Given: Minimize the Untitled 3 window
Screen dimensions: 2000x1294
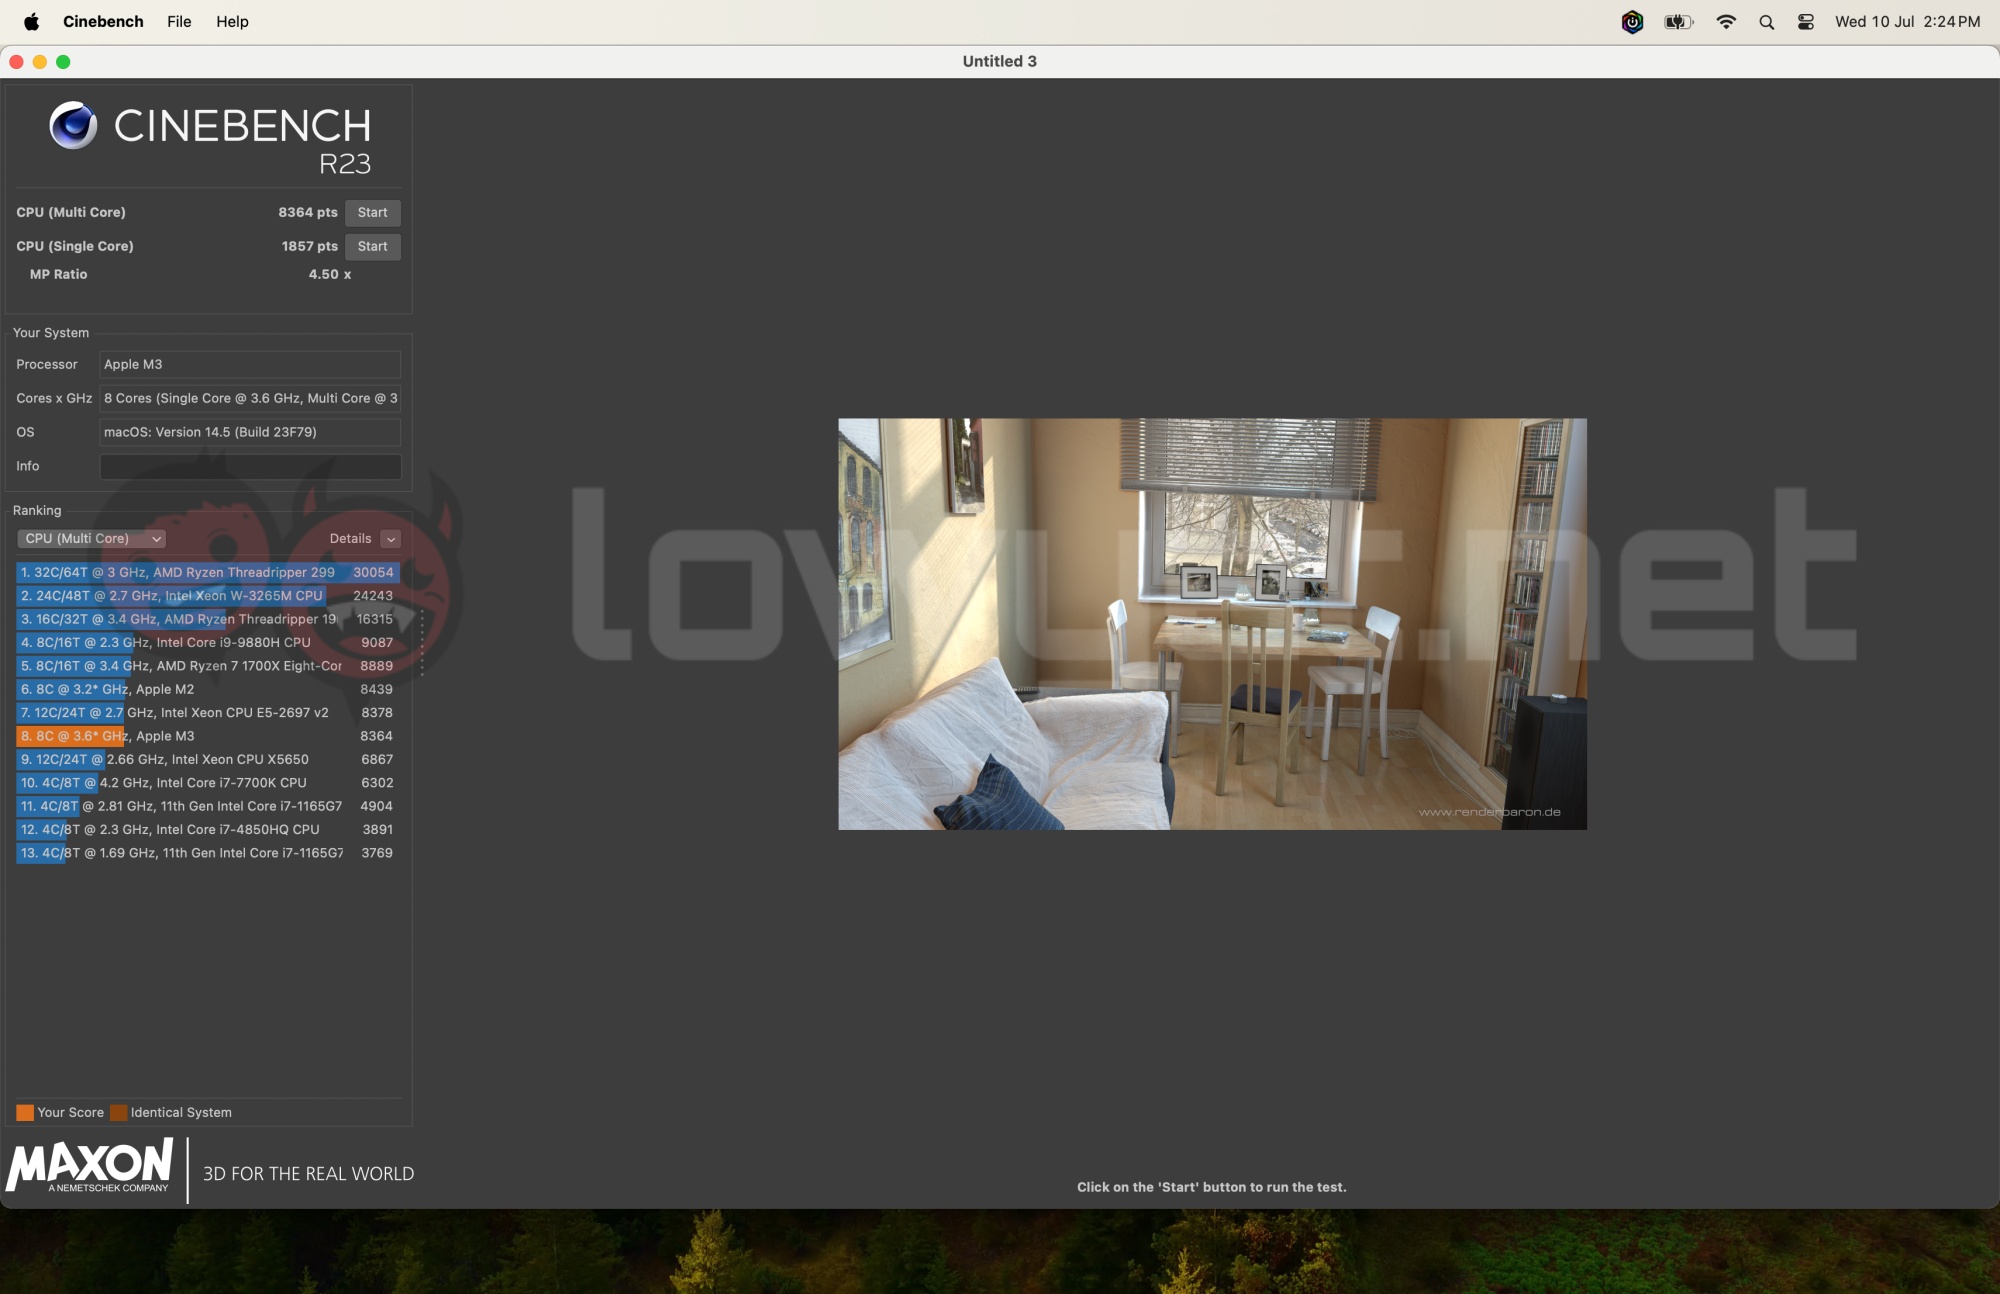Looking at the screenshot, I should [40, 62].
